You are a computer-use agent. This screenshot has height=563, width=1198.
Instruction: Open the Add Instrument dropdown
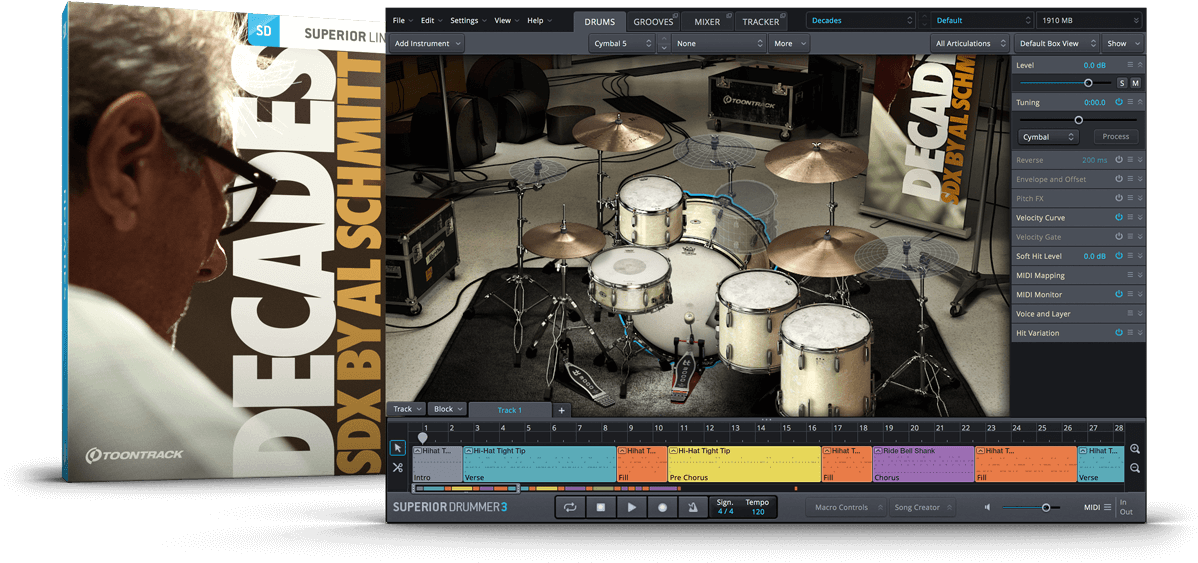426,44
